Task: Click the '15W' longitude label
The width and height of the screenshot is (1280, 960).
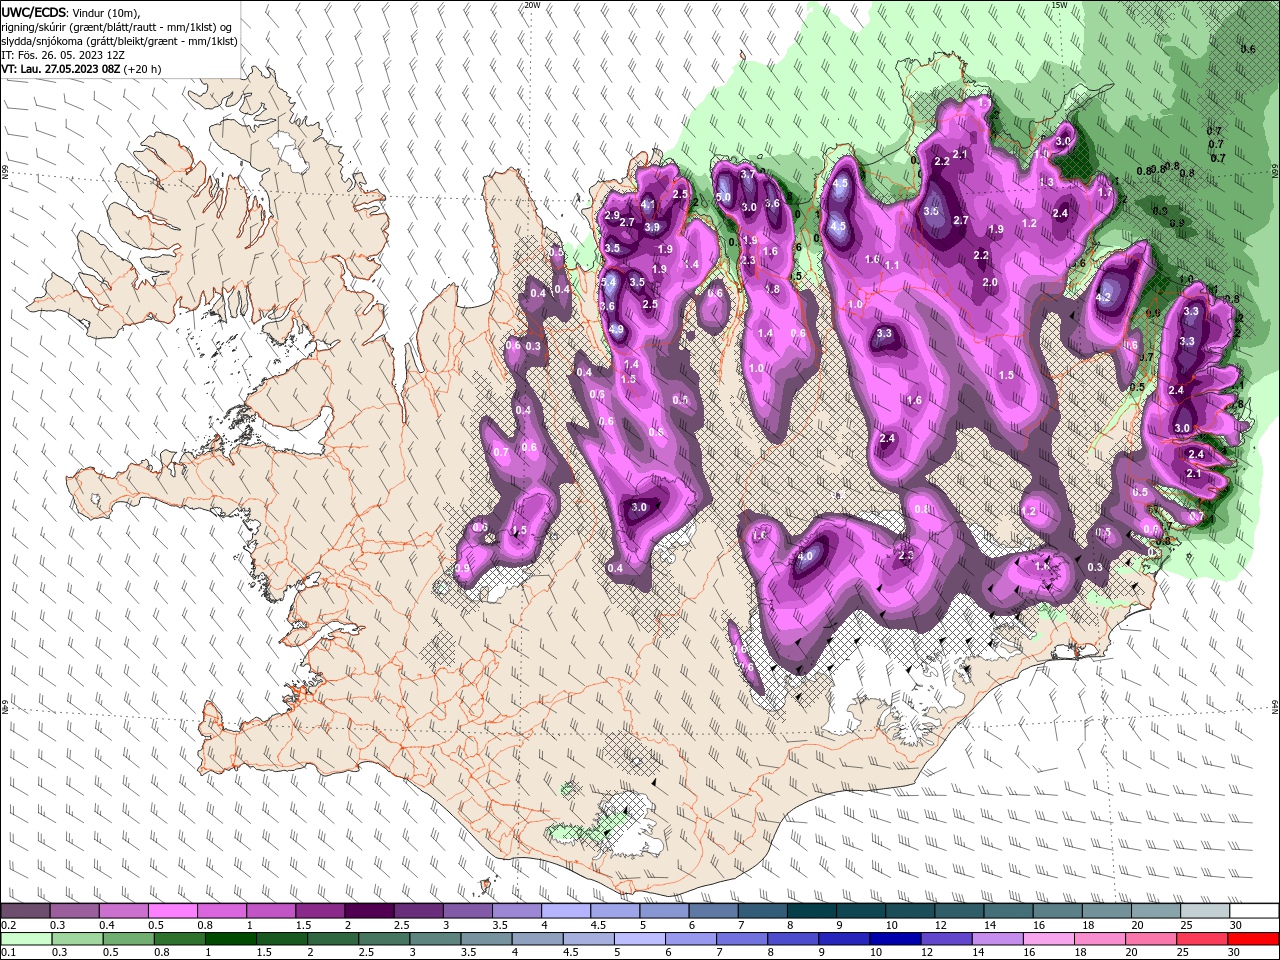Action: click(x=1059, y=5)
